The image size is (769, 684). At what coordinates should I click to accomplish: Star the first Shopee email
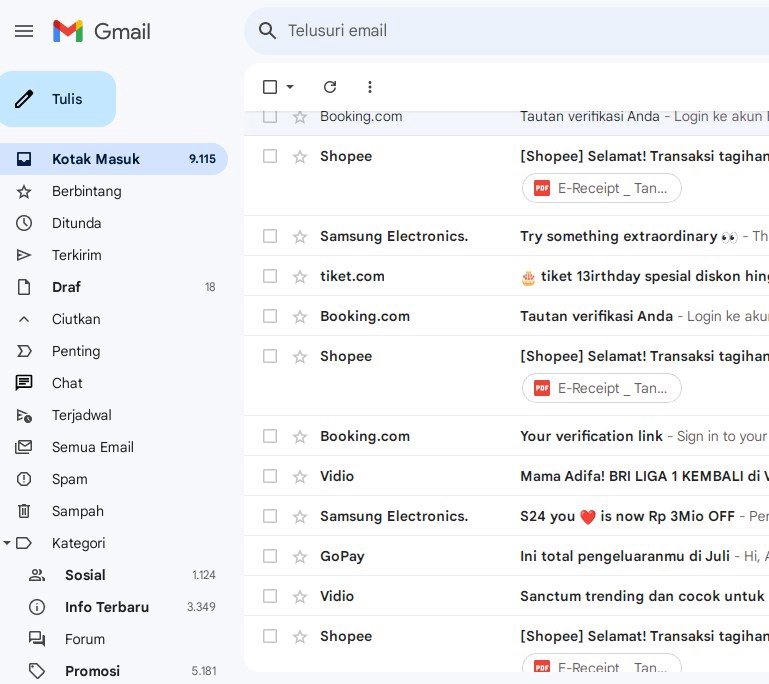pos(300,156)
